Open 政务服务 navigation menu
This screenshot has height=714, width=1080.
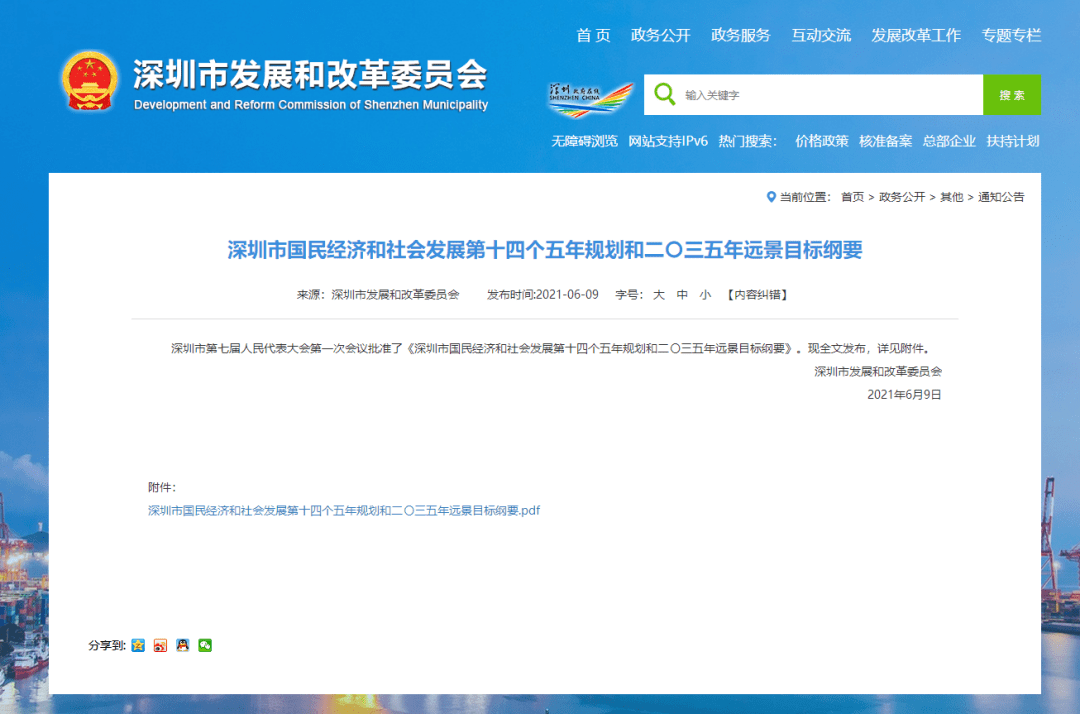point(740,35)
